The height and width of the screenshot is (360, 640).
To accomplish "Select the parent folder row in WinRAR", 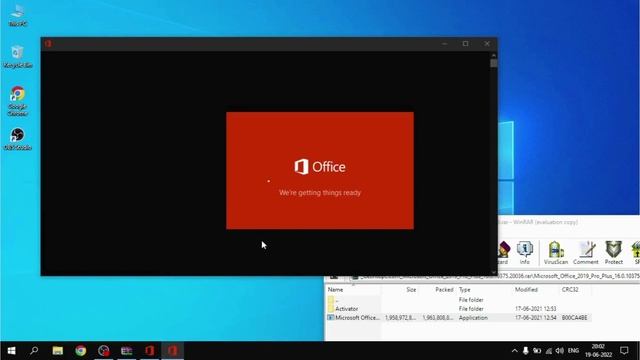I will point(459,300).
